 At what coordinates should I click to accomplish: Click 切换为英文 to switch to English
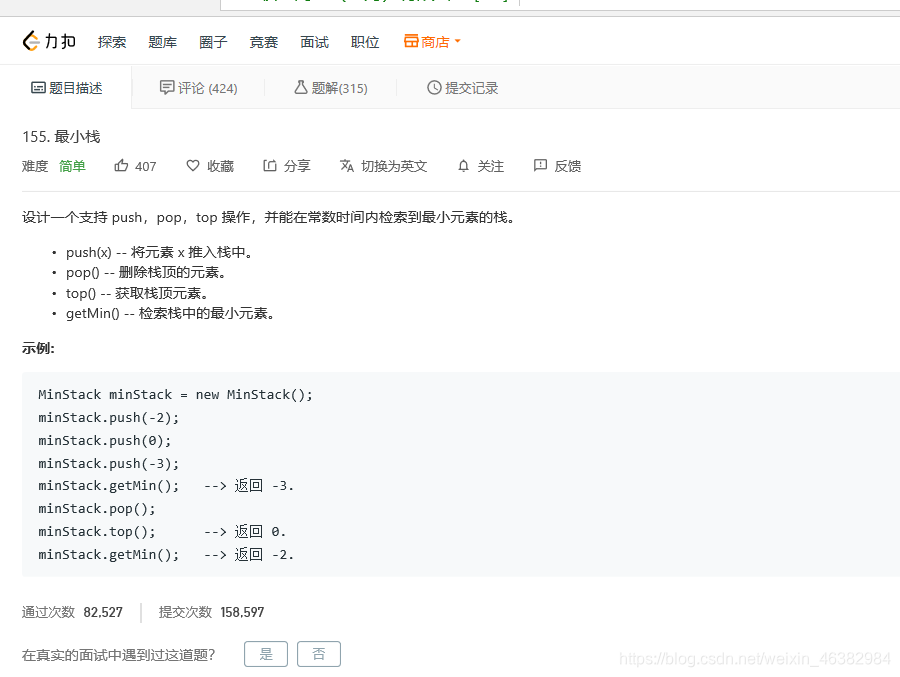coord(383,166)
